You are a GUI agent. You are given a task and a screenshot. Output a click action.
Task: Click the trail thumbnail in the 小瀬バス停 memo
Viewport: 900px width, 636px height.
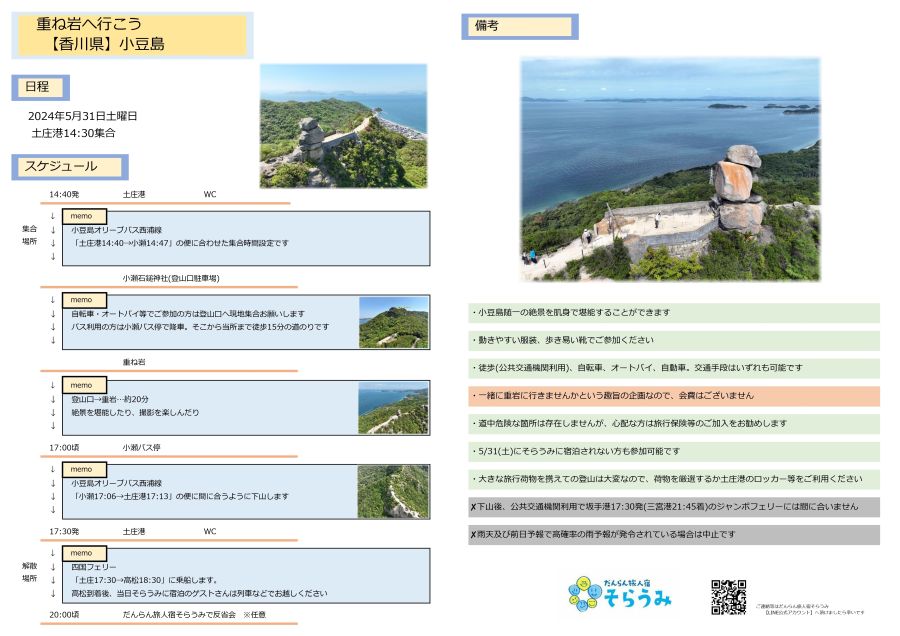click(x=393, y=491)
